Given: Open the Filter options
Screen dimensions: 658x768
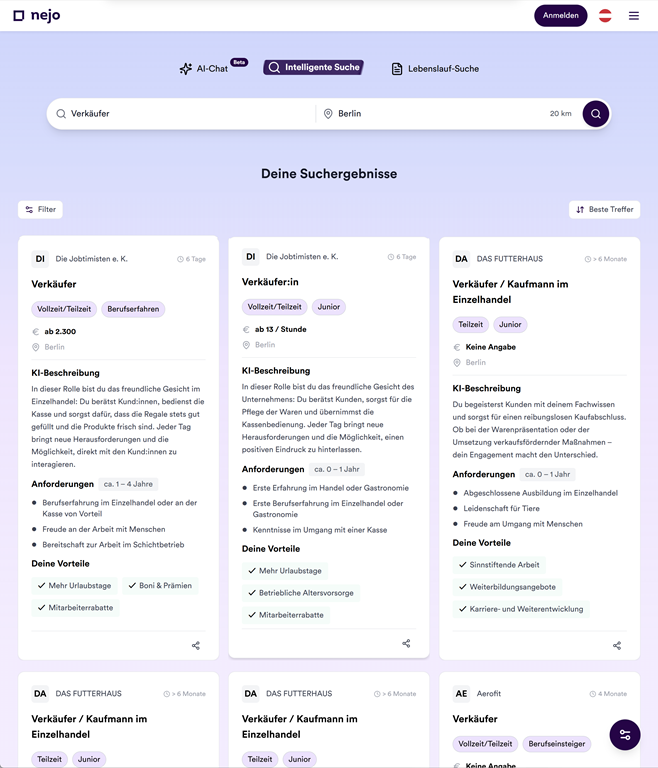Looking at the screenshot, I should 40,210.
